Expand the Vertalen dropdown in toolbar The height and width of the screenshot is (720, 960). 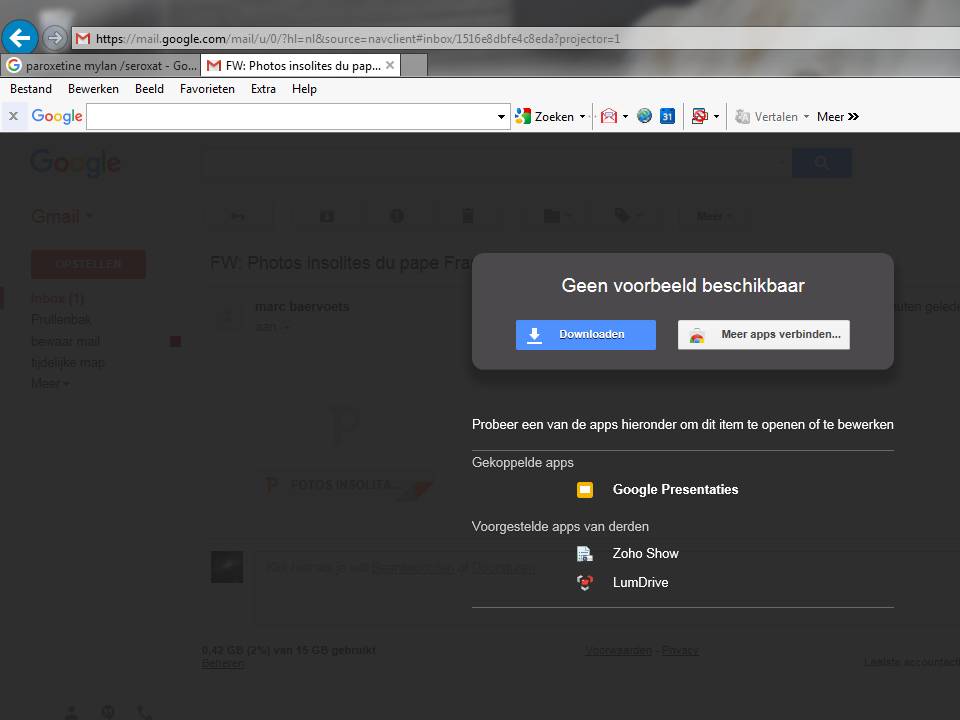click(806, 117)
